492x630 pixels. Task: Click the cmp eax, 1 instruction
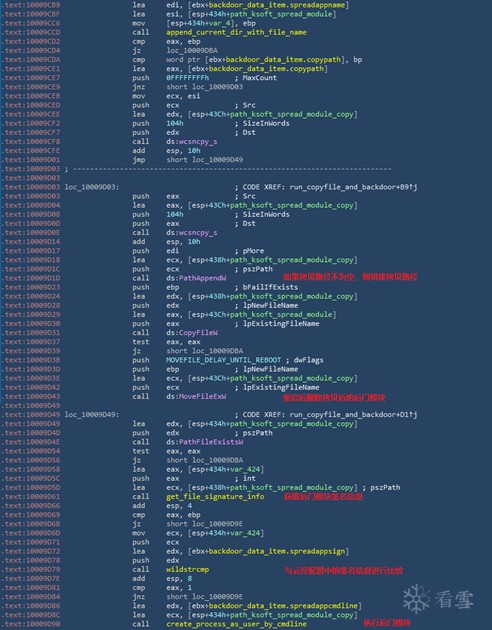coord(162,588)
